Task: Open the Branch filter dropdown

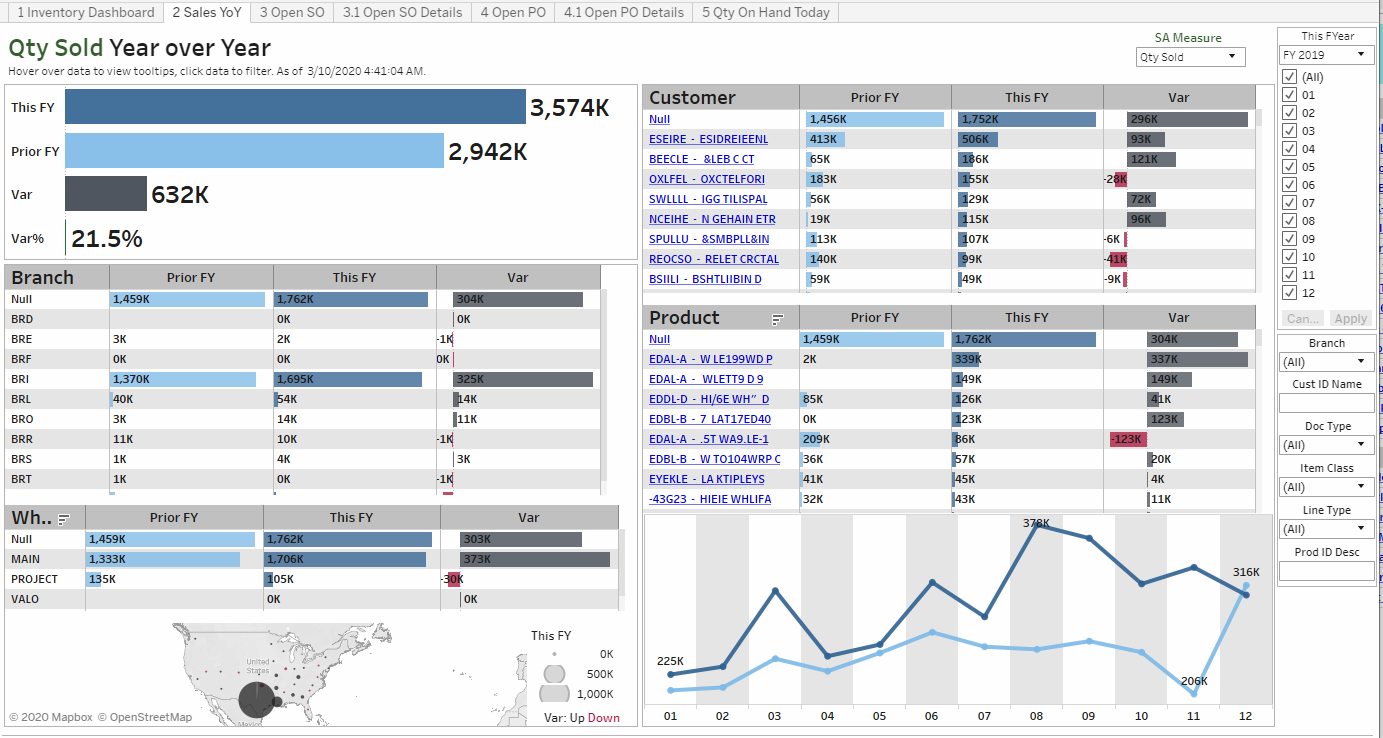Action: (1326, 362)
